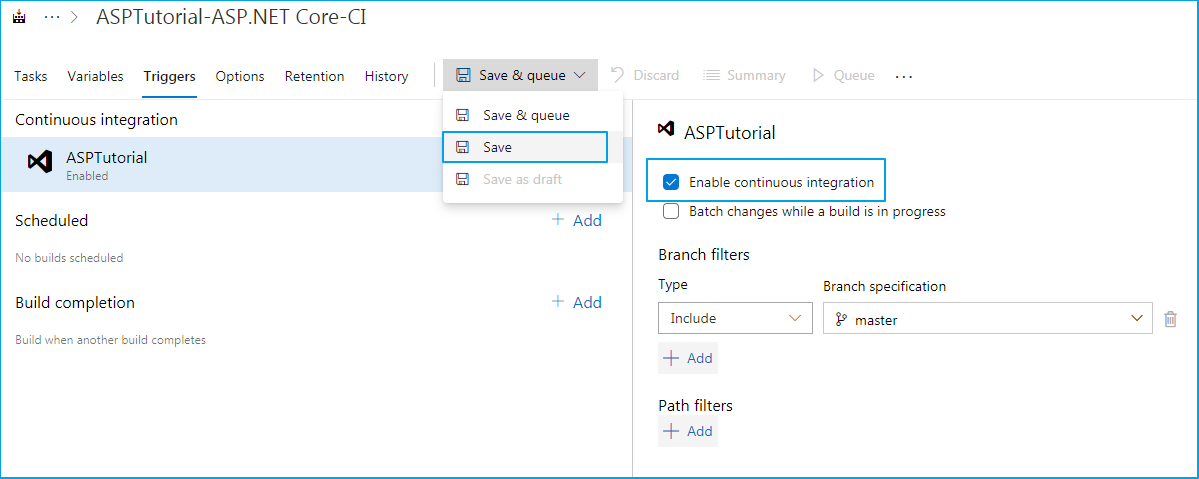Click the Summary list icon
The width and height of the screenshot is (1199, 479).
[x=711, y=75]
